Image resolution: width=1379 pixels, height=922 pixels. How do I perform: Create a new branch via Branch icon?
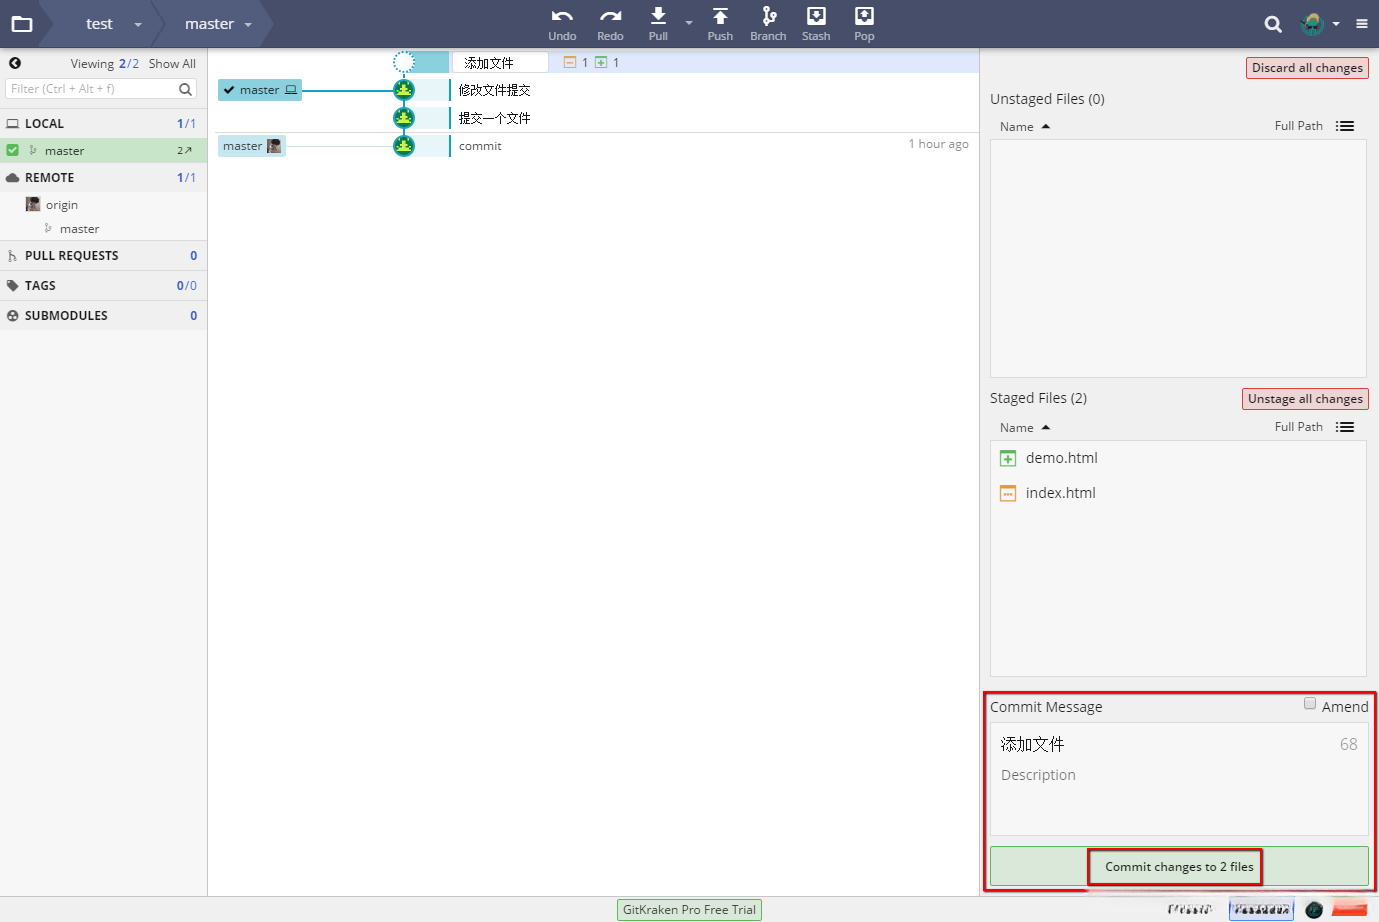(x=768, y=16)
